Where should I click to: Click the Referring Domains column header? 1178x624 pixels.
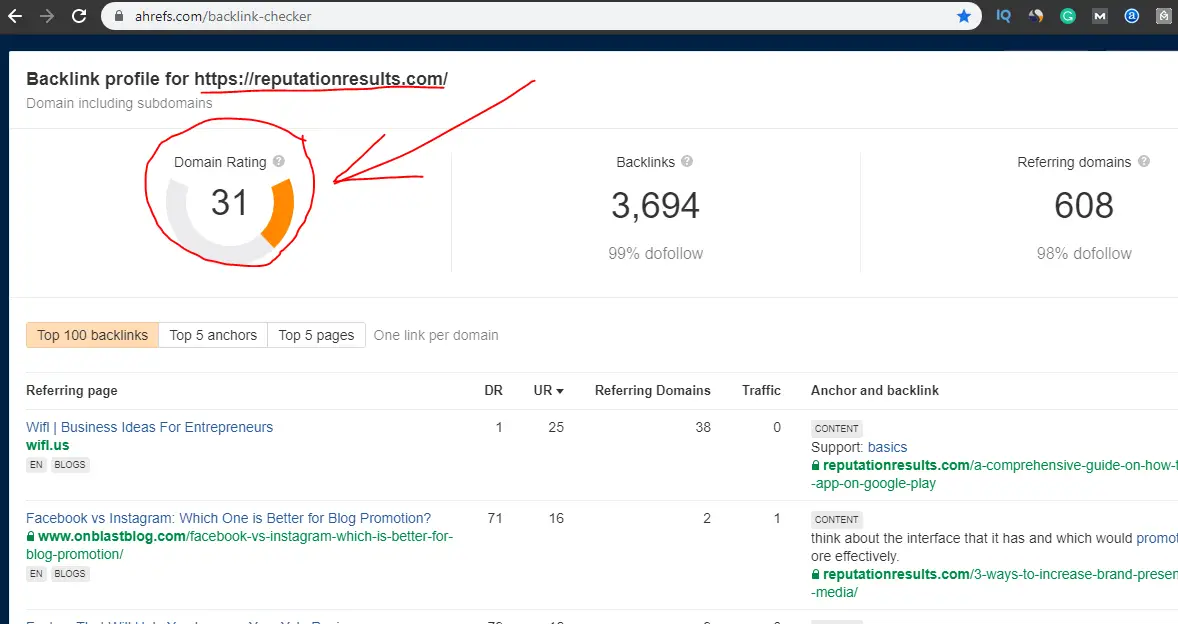tap(653, 390)
